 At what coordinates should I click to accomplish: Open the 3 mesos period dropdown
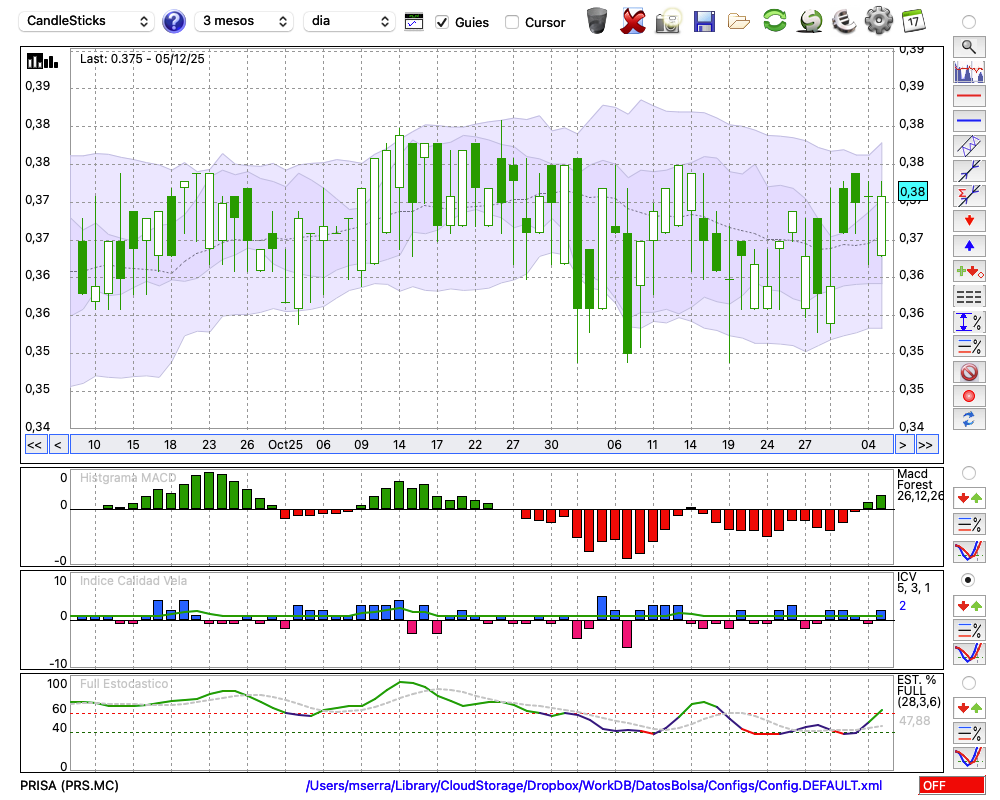click(x=244, y=21)
